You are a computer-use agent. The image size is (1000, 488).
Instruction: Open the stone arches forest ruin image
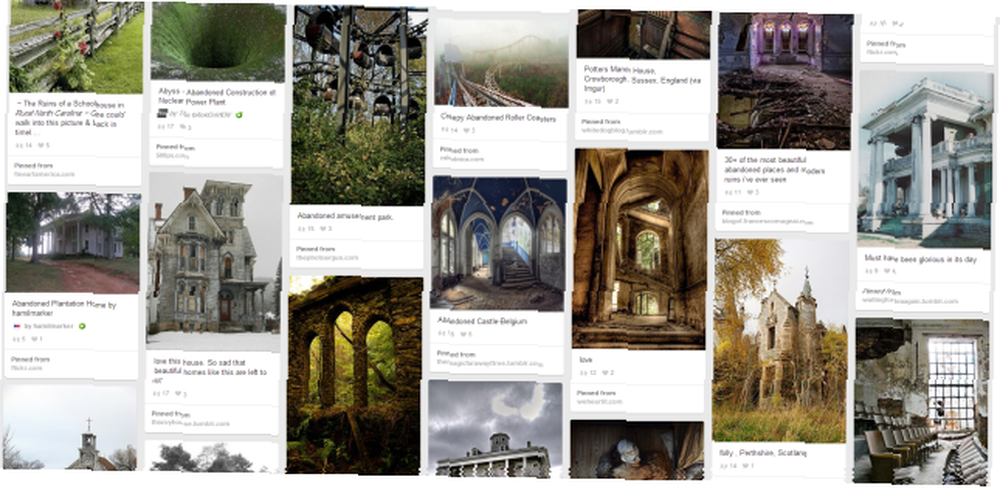point(354,374)
